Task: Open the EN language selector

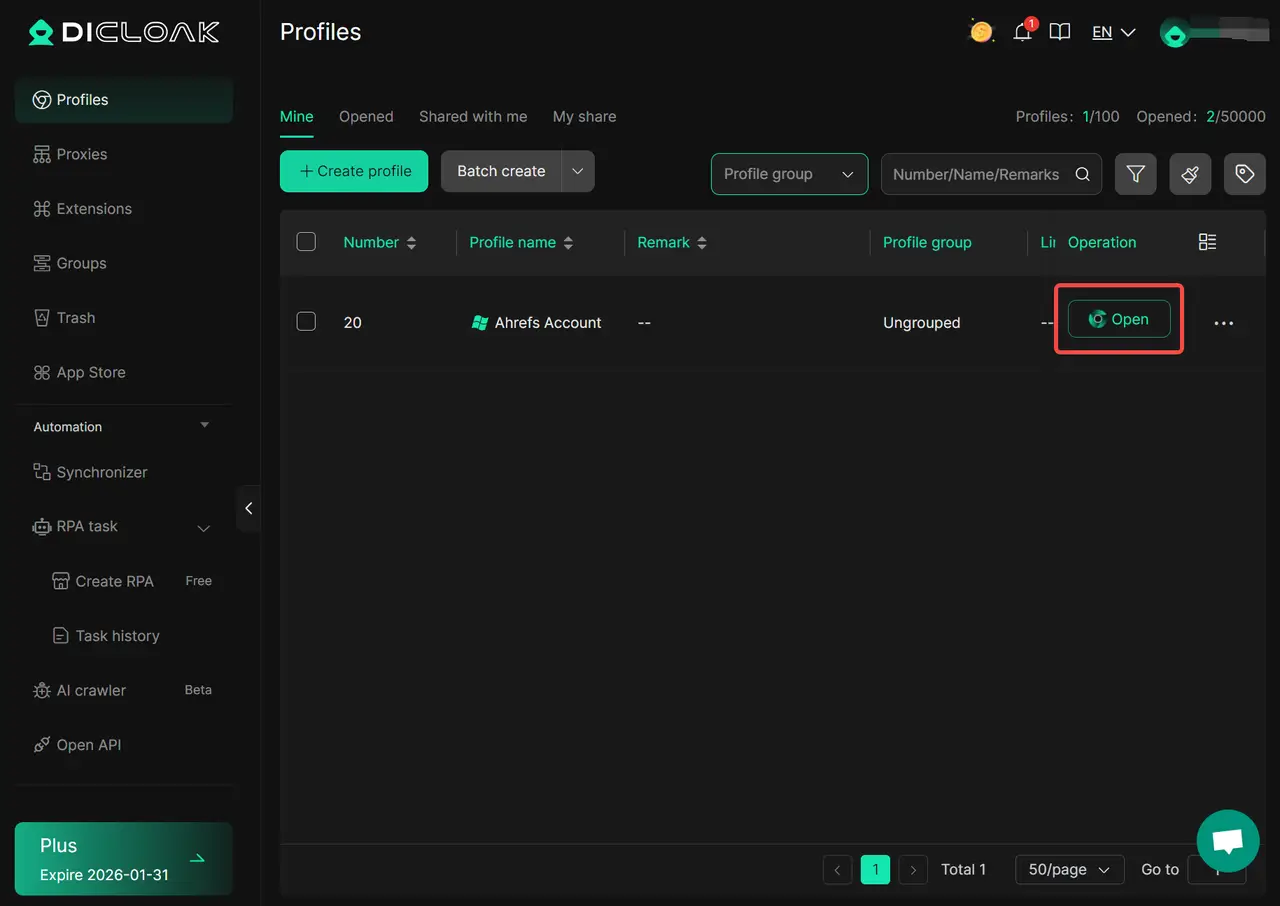Action: point(1113,32)
